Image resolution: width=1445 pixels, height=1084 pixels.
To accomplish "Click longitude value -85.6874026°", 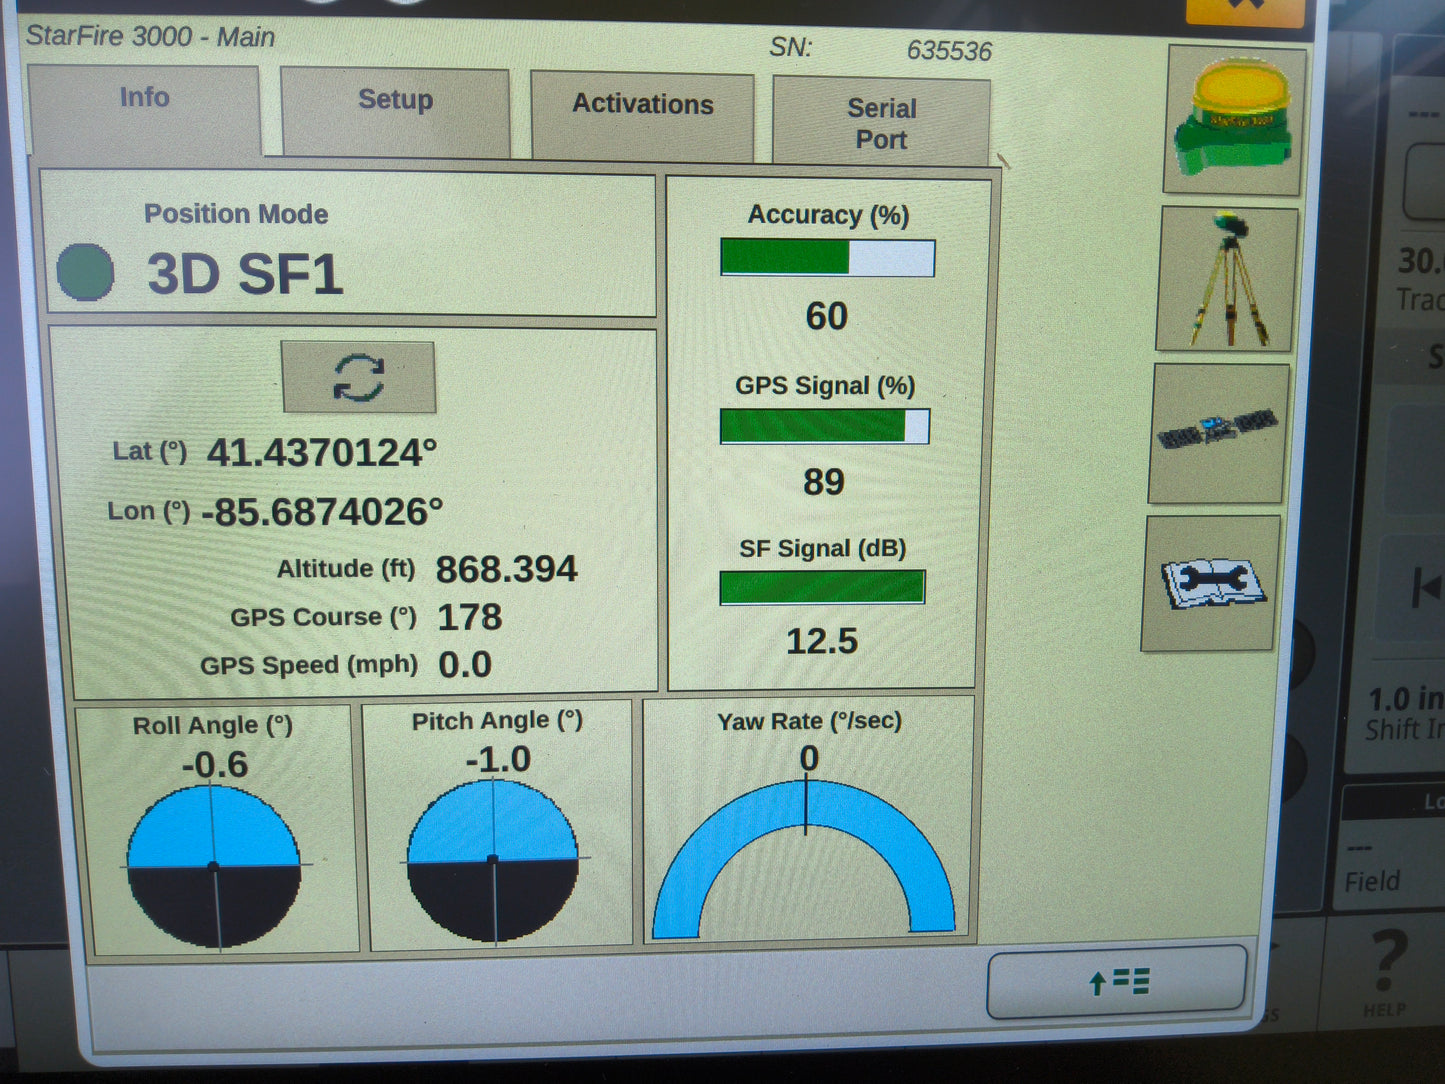I will point(322,512).
